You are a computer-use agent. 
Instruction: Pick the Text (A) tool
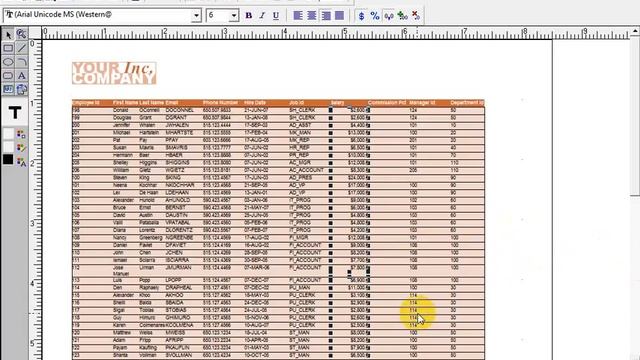(22, 76)
